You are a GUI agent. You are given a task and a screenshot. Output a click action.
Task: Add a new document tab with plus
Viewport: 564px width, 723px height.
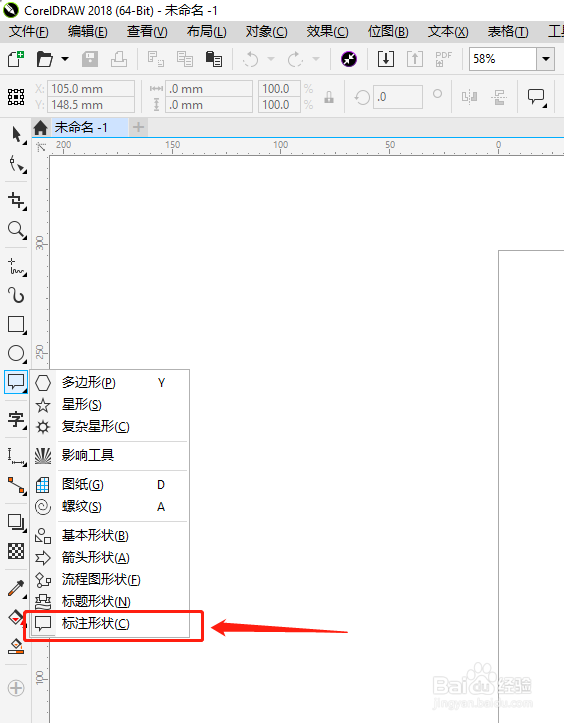[138, 127]
